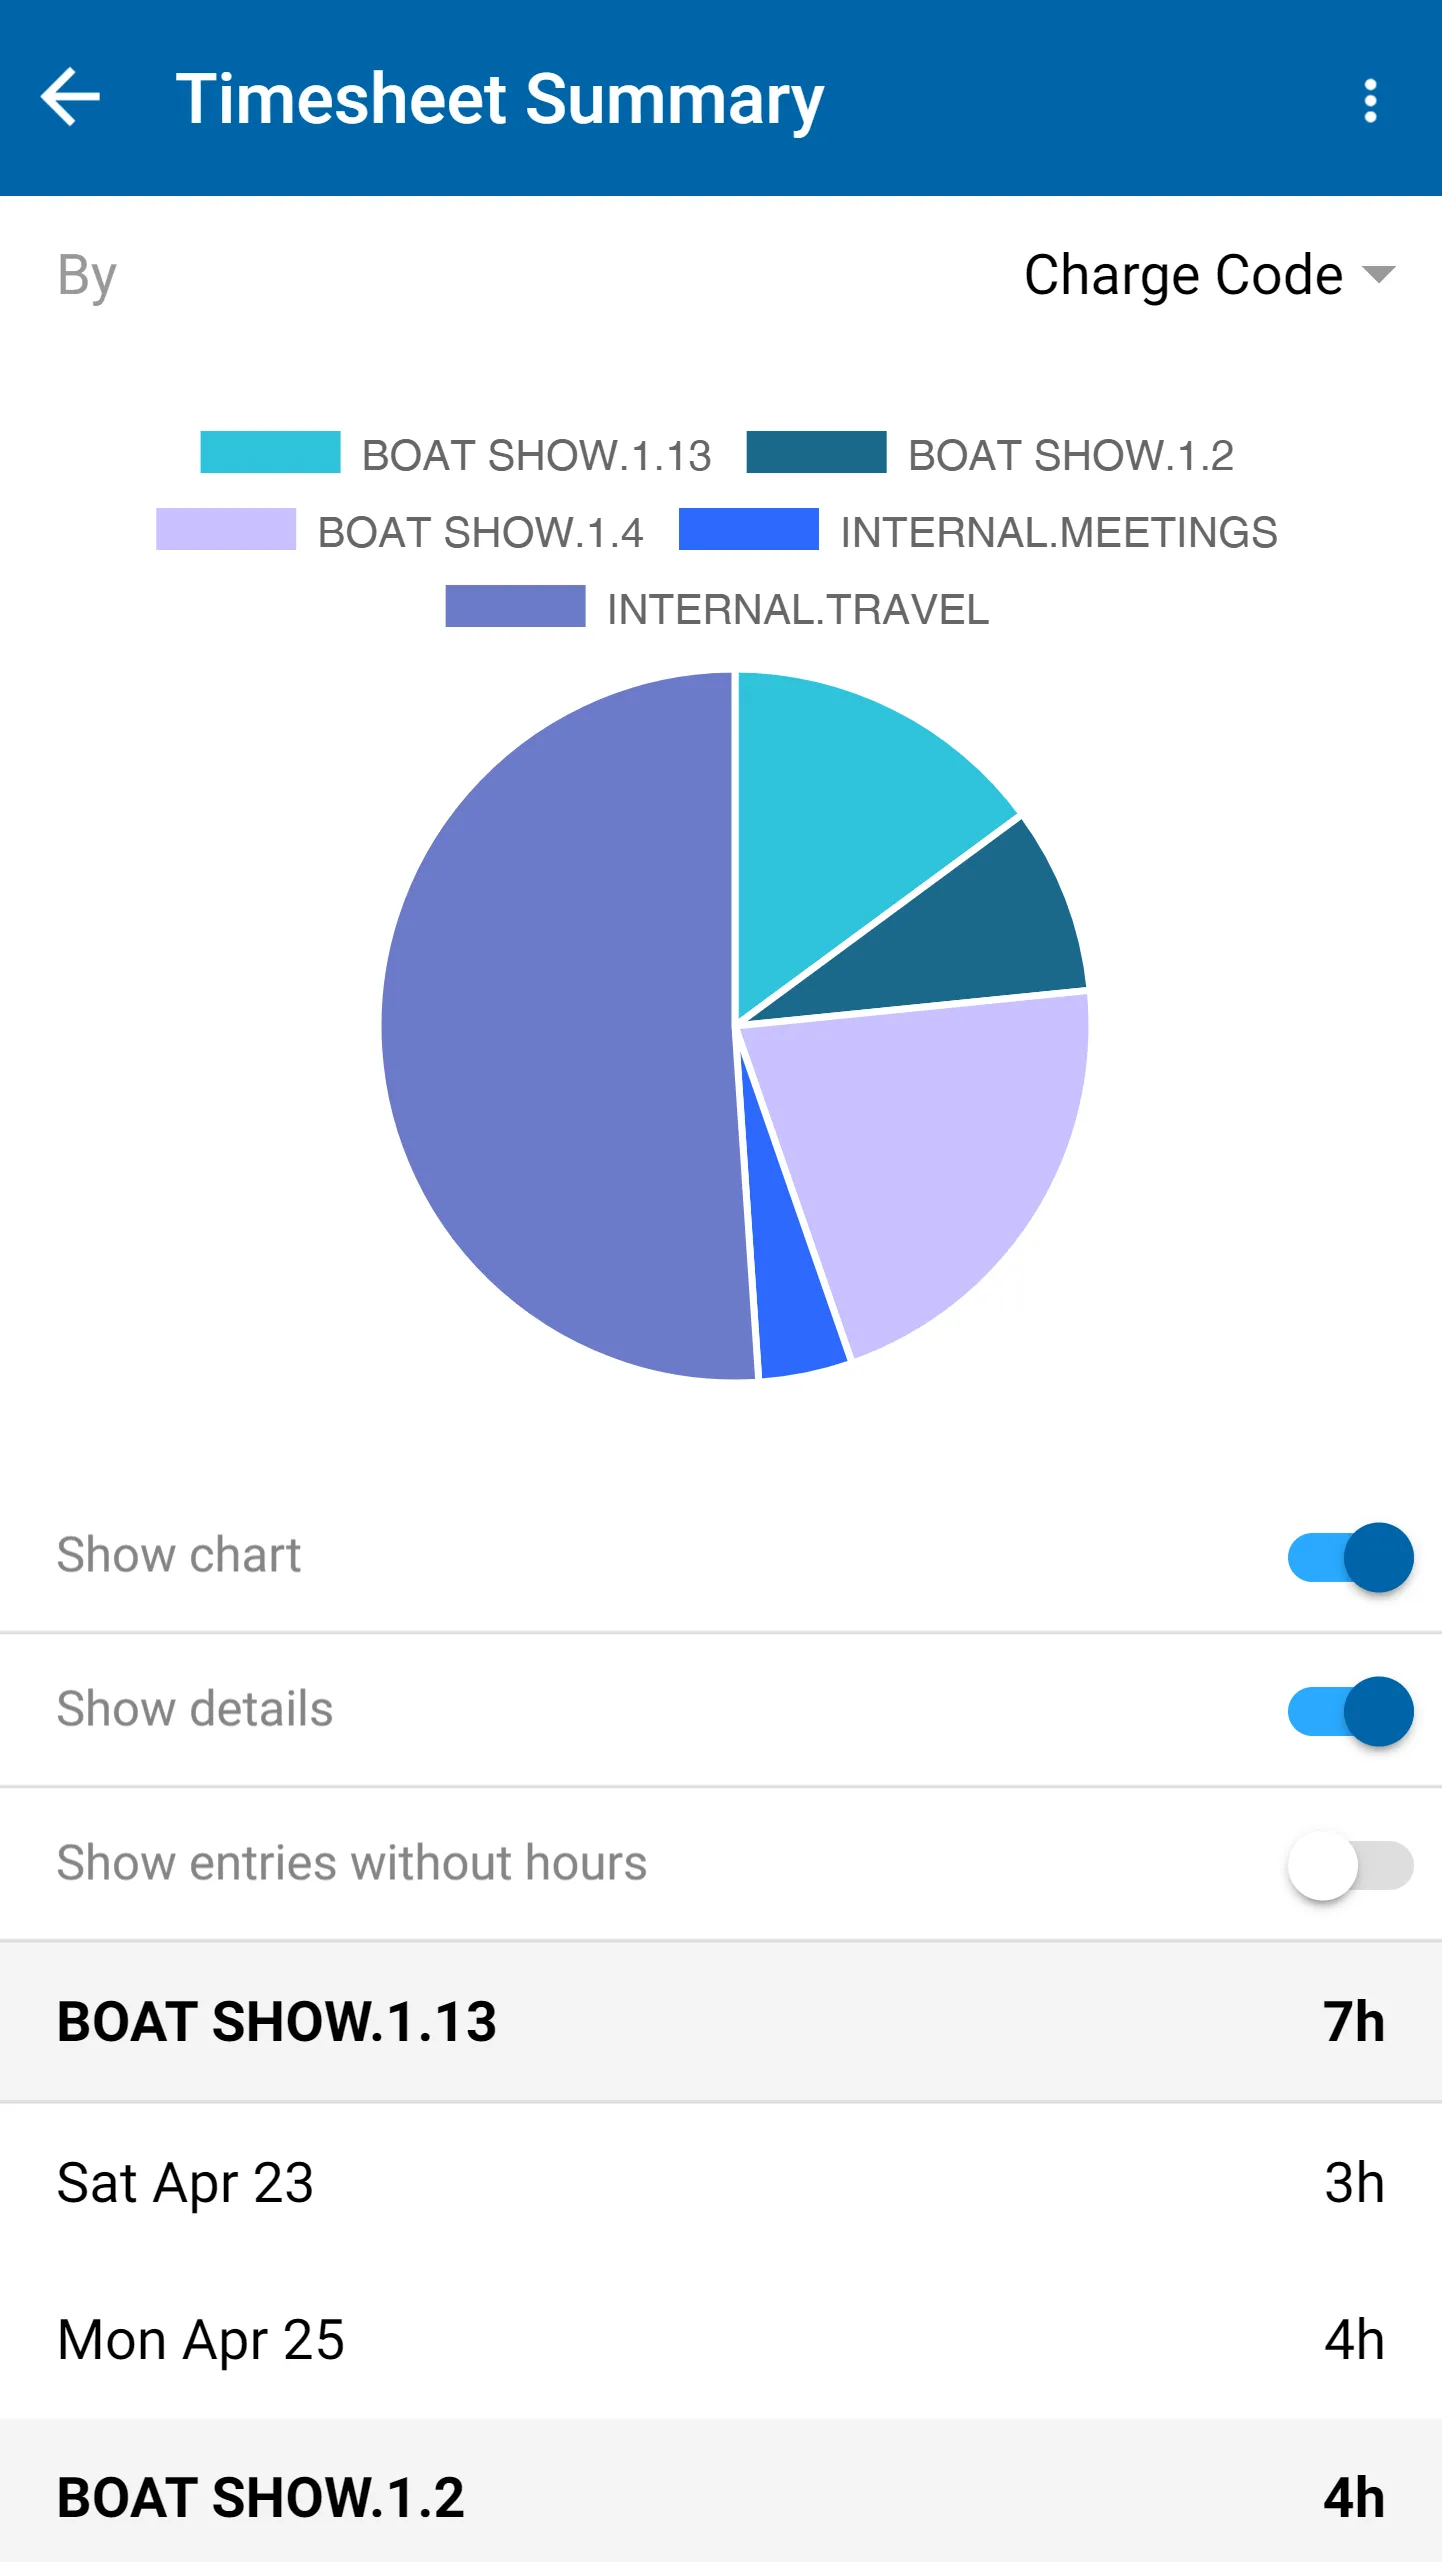Open the three-dot overflow menu

pos(1370,100)
